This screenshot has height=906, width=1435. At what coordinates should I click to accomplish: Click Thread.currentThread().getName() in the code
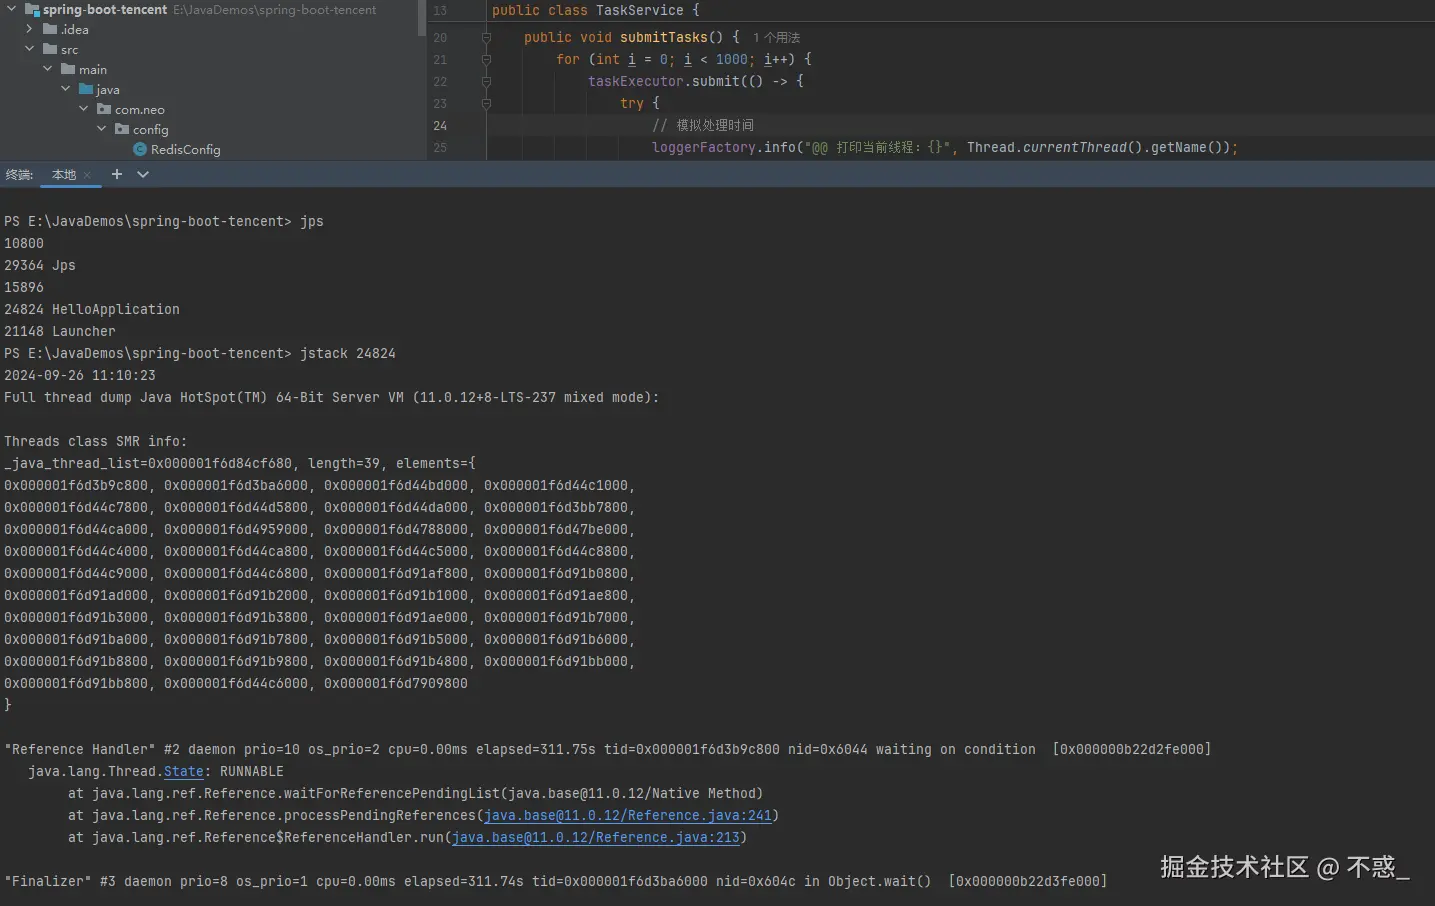(x=1098, y=148)
